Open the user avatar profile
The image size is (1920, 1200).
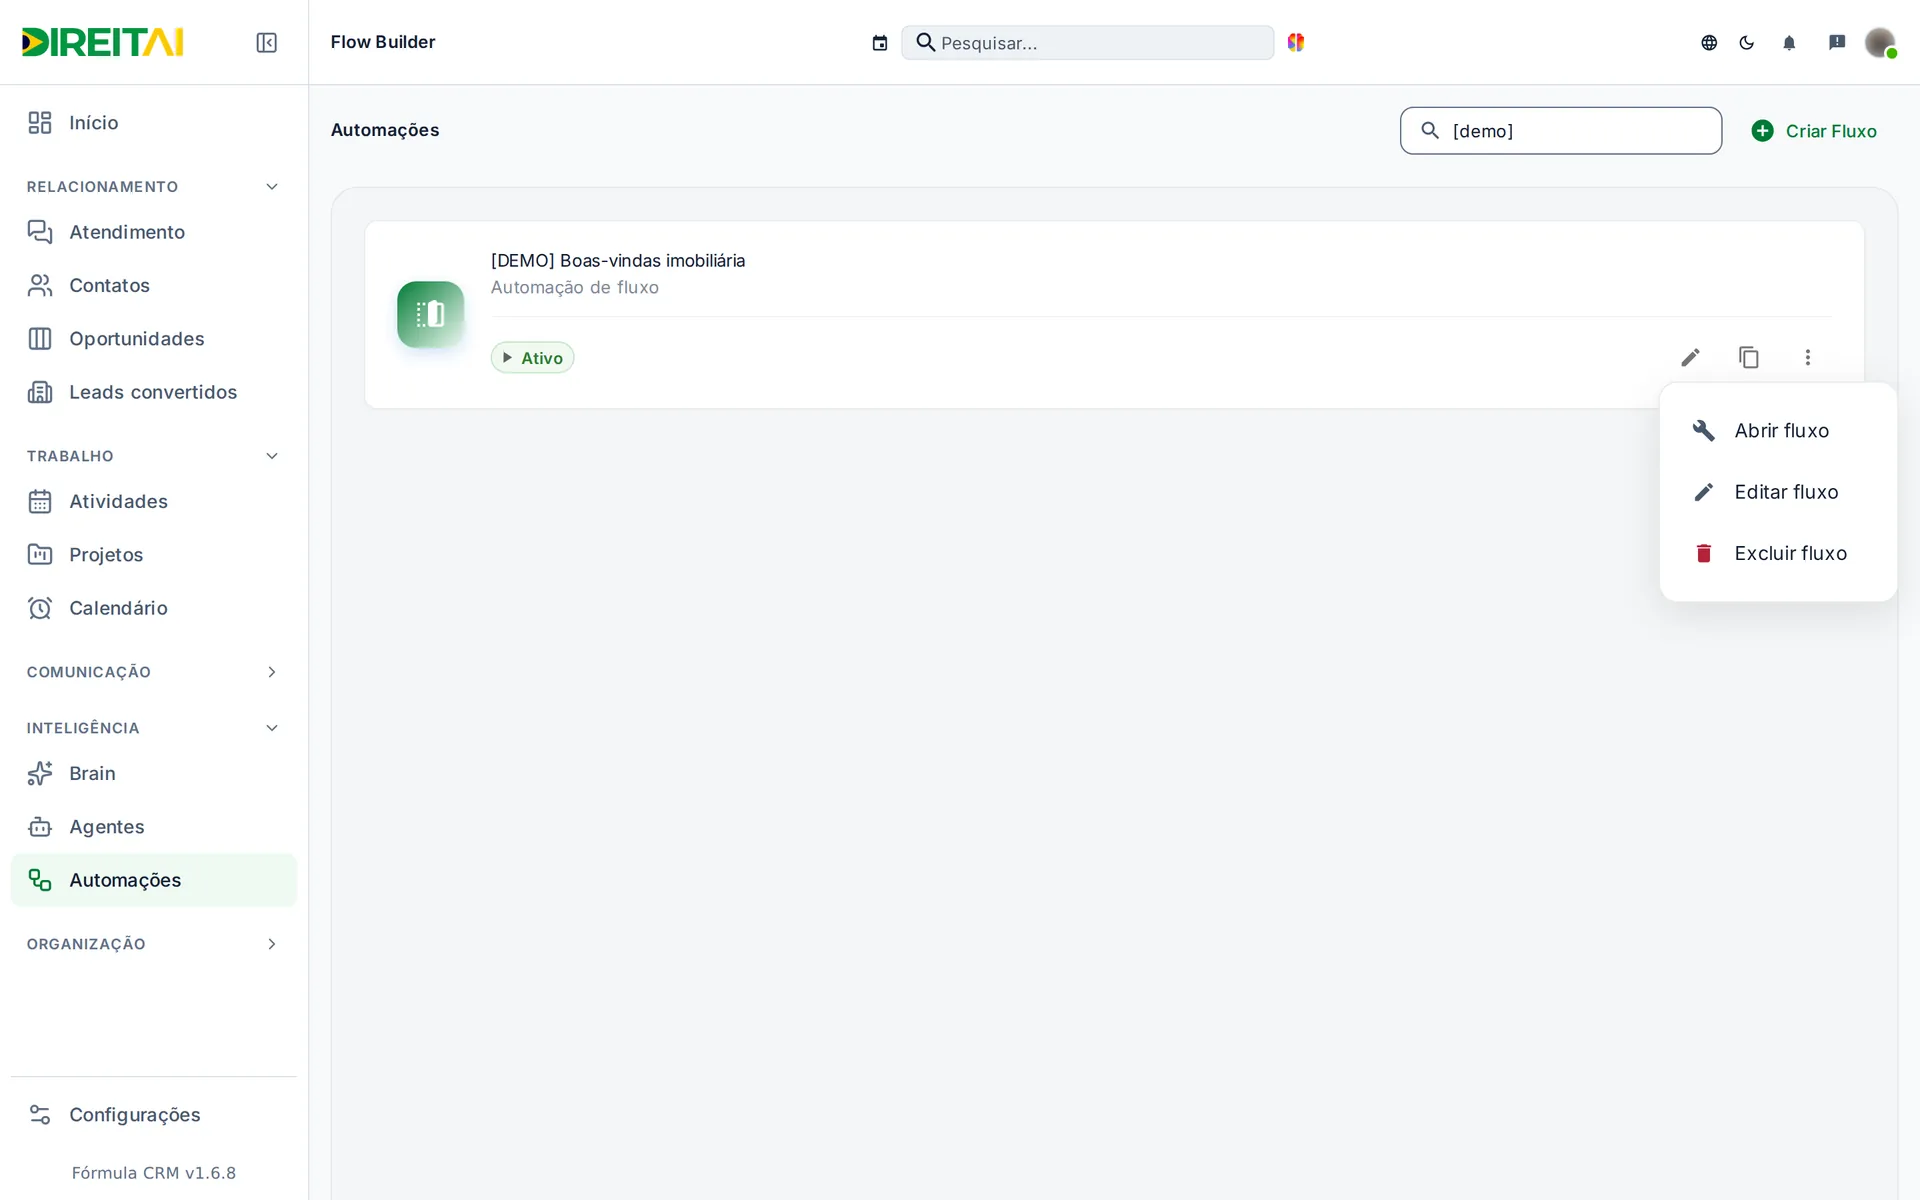[x=1880, y=42]
